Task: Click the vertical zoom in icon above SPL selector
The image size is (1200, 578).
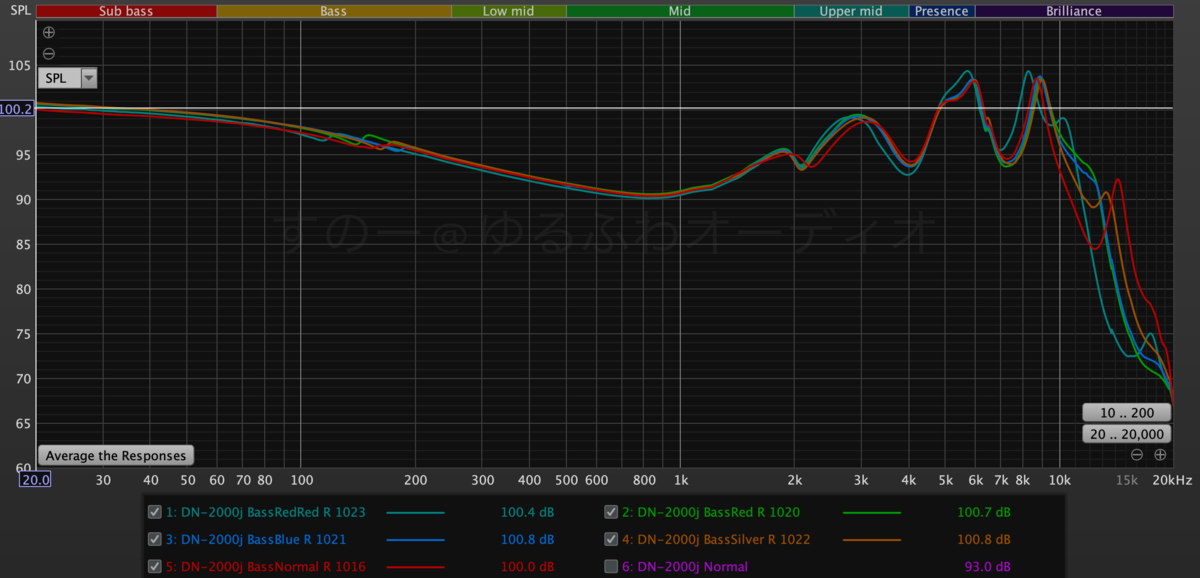Action: pyautogui.click(x=49, y=33)
